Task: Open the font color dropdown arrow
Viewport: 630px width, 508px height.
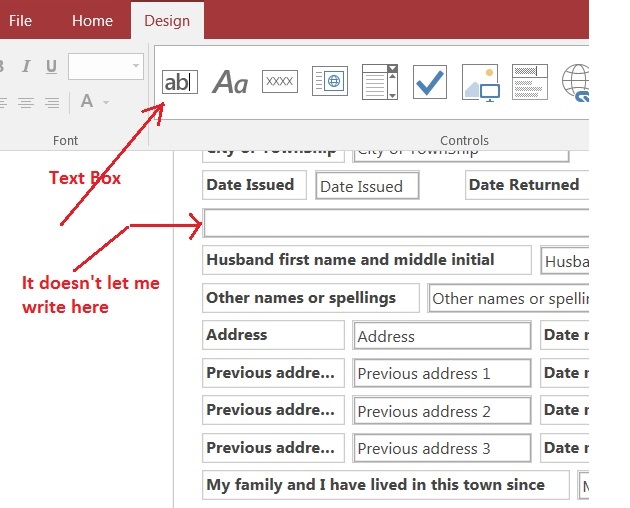Action: pyautogui.click(x=106, y=102)
